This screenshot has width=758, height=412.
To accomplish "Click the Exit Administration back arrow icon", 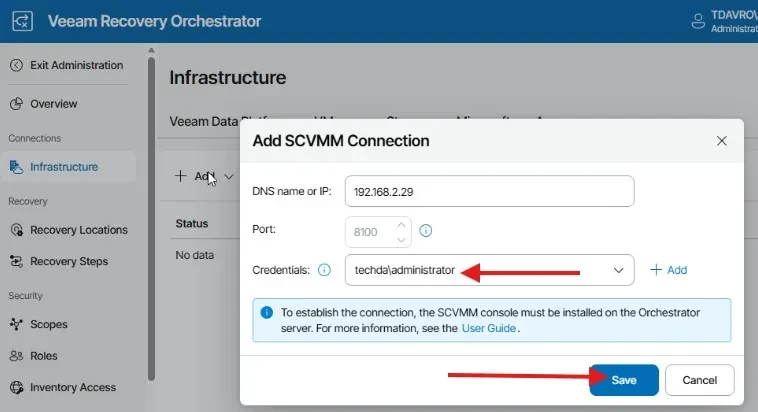I will [x=16, y=66].
